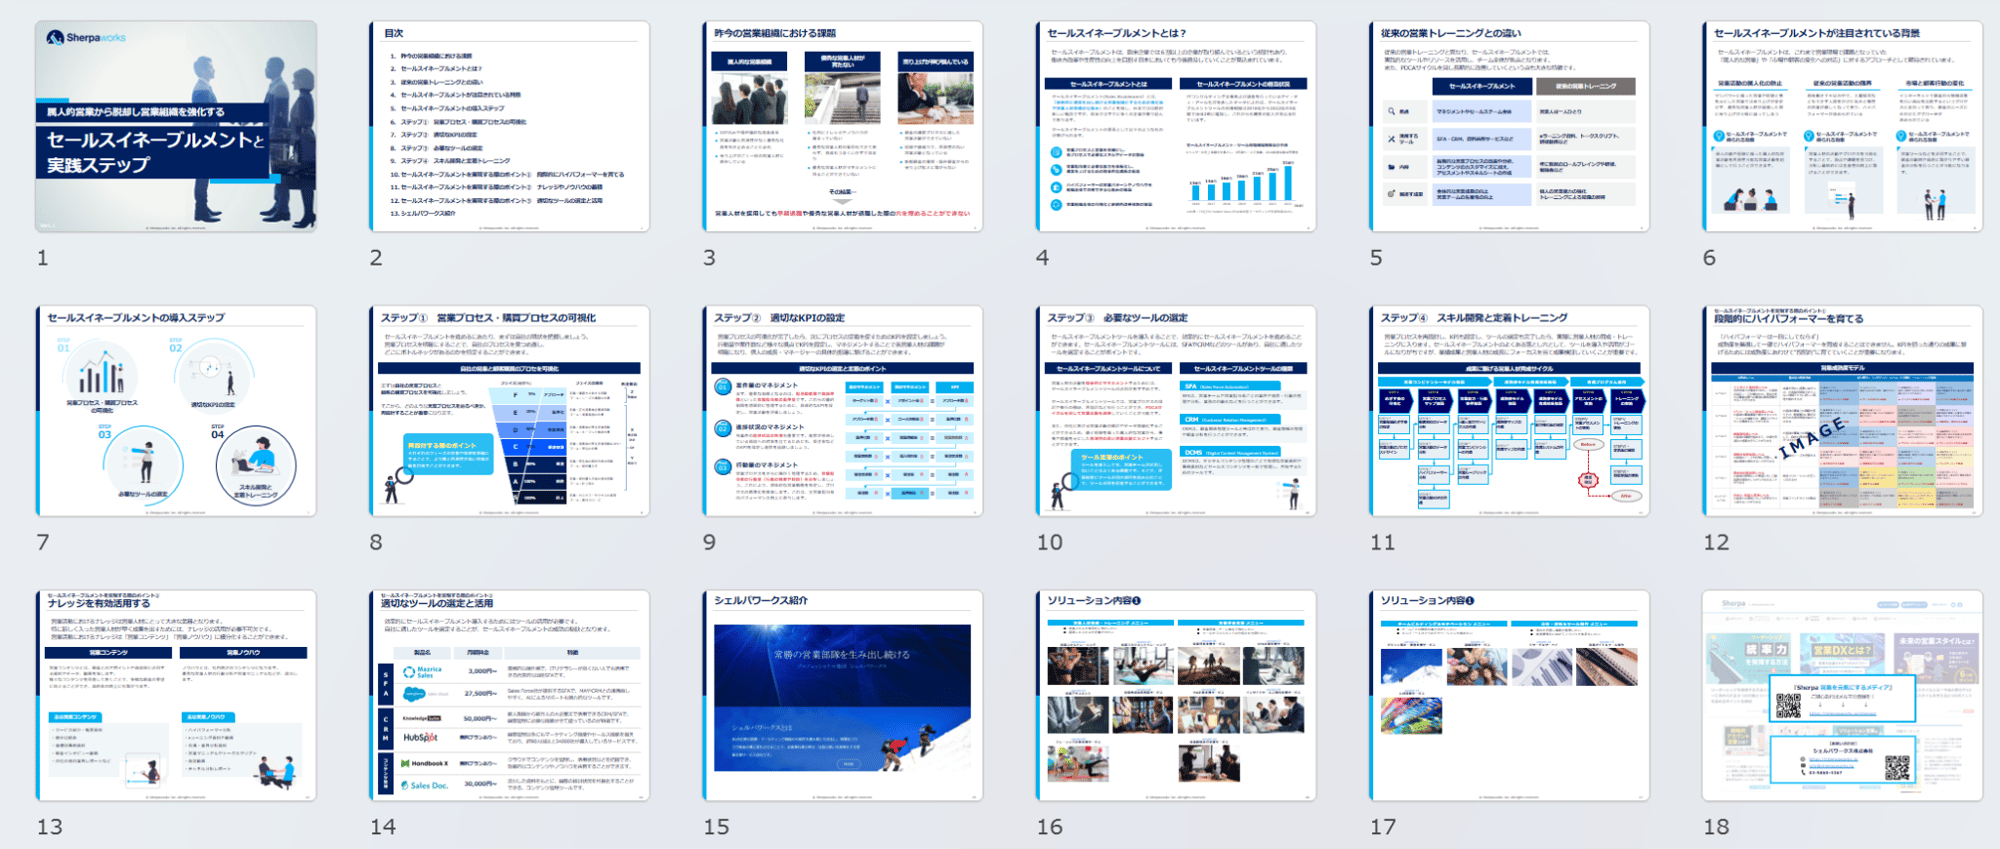The width and height of the screenshot is (2000, 849).
Task: Choose slide 5 従来の営業トレーニングとの違い
Action: 1509,127
